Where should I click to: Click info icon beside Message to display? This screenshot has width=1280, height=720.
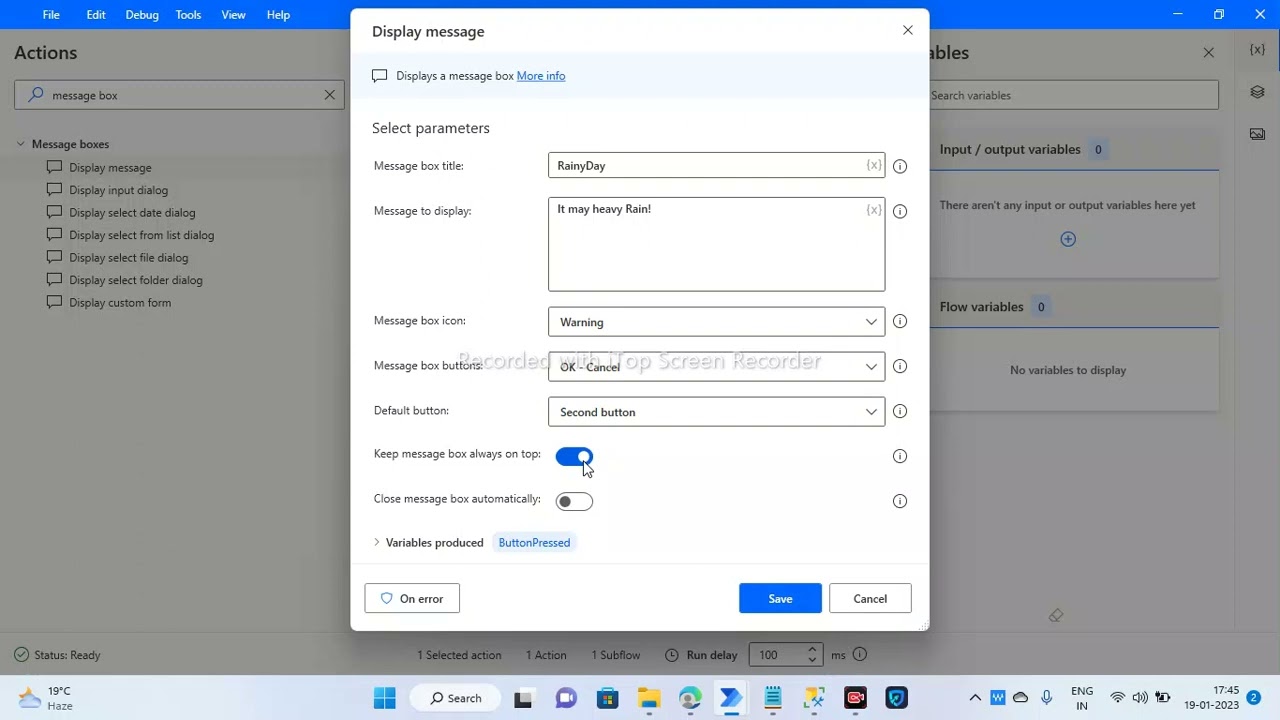point(900,212)
